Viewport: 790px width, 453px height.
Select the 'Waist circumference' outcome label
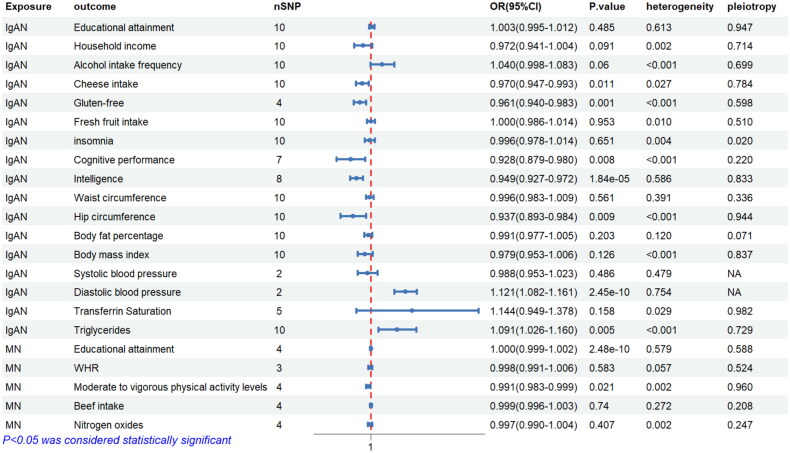[x=120, y=198]
